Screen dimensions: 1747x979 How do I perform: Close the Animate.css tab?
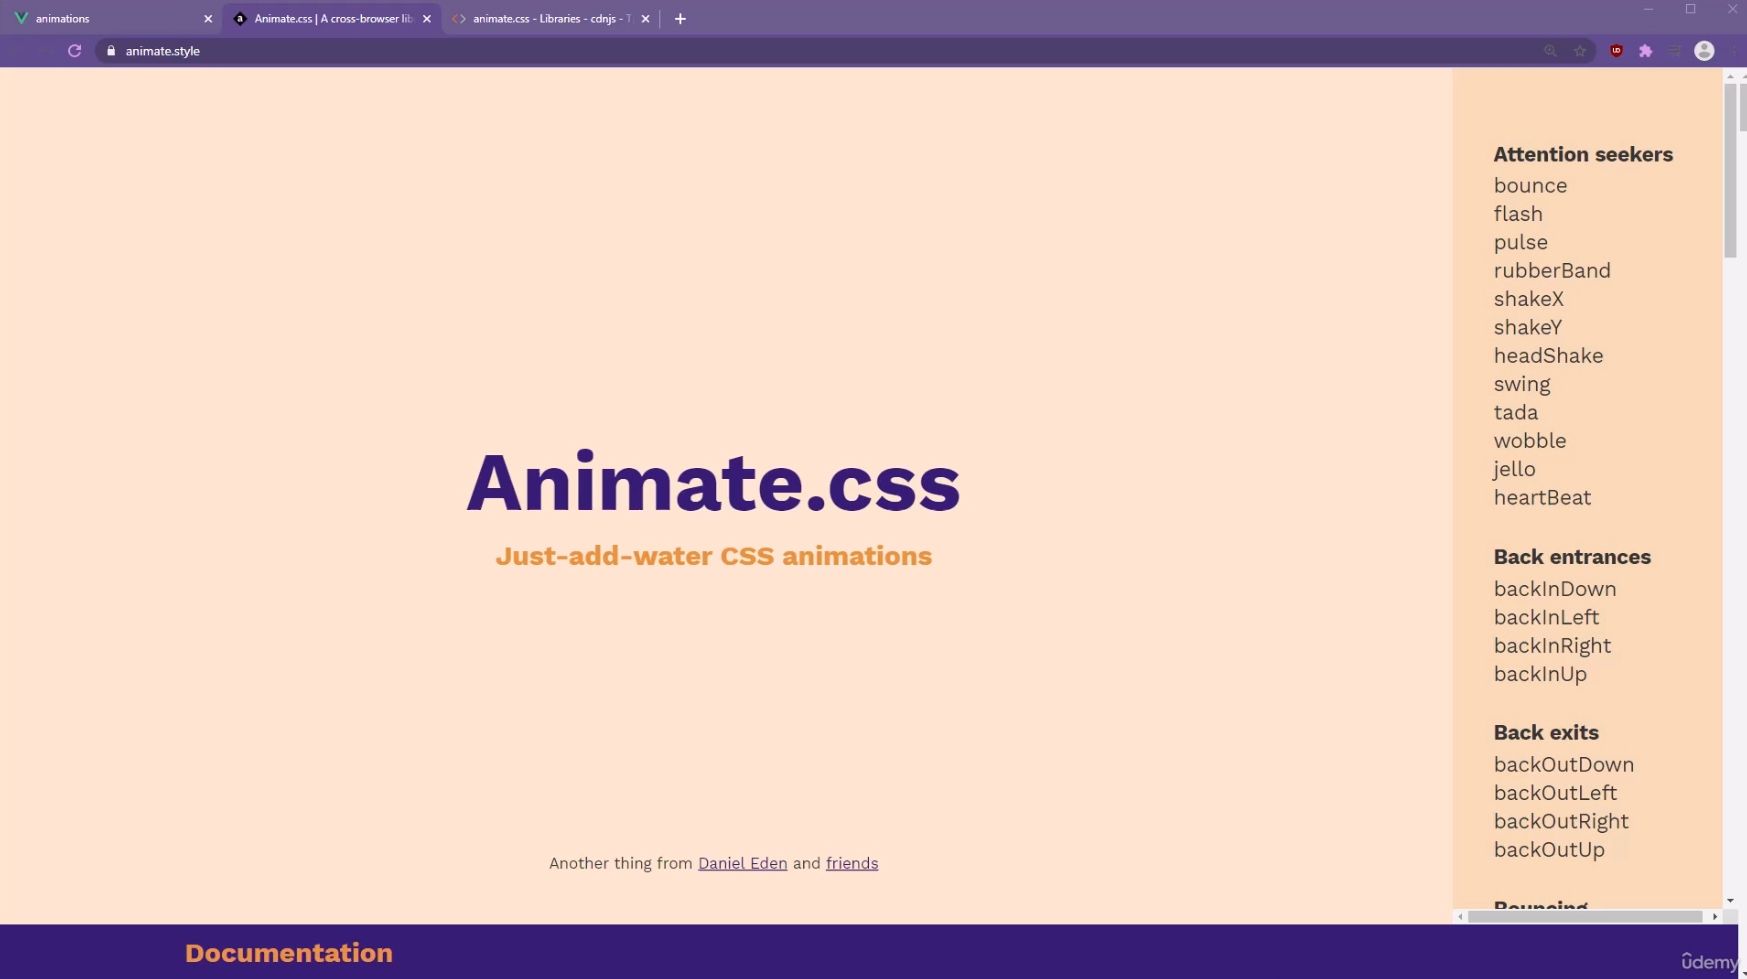[x=427, y=19]
